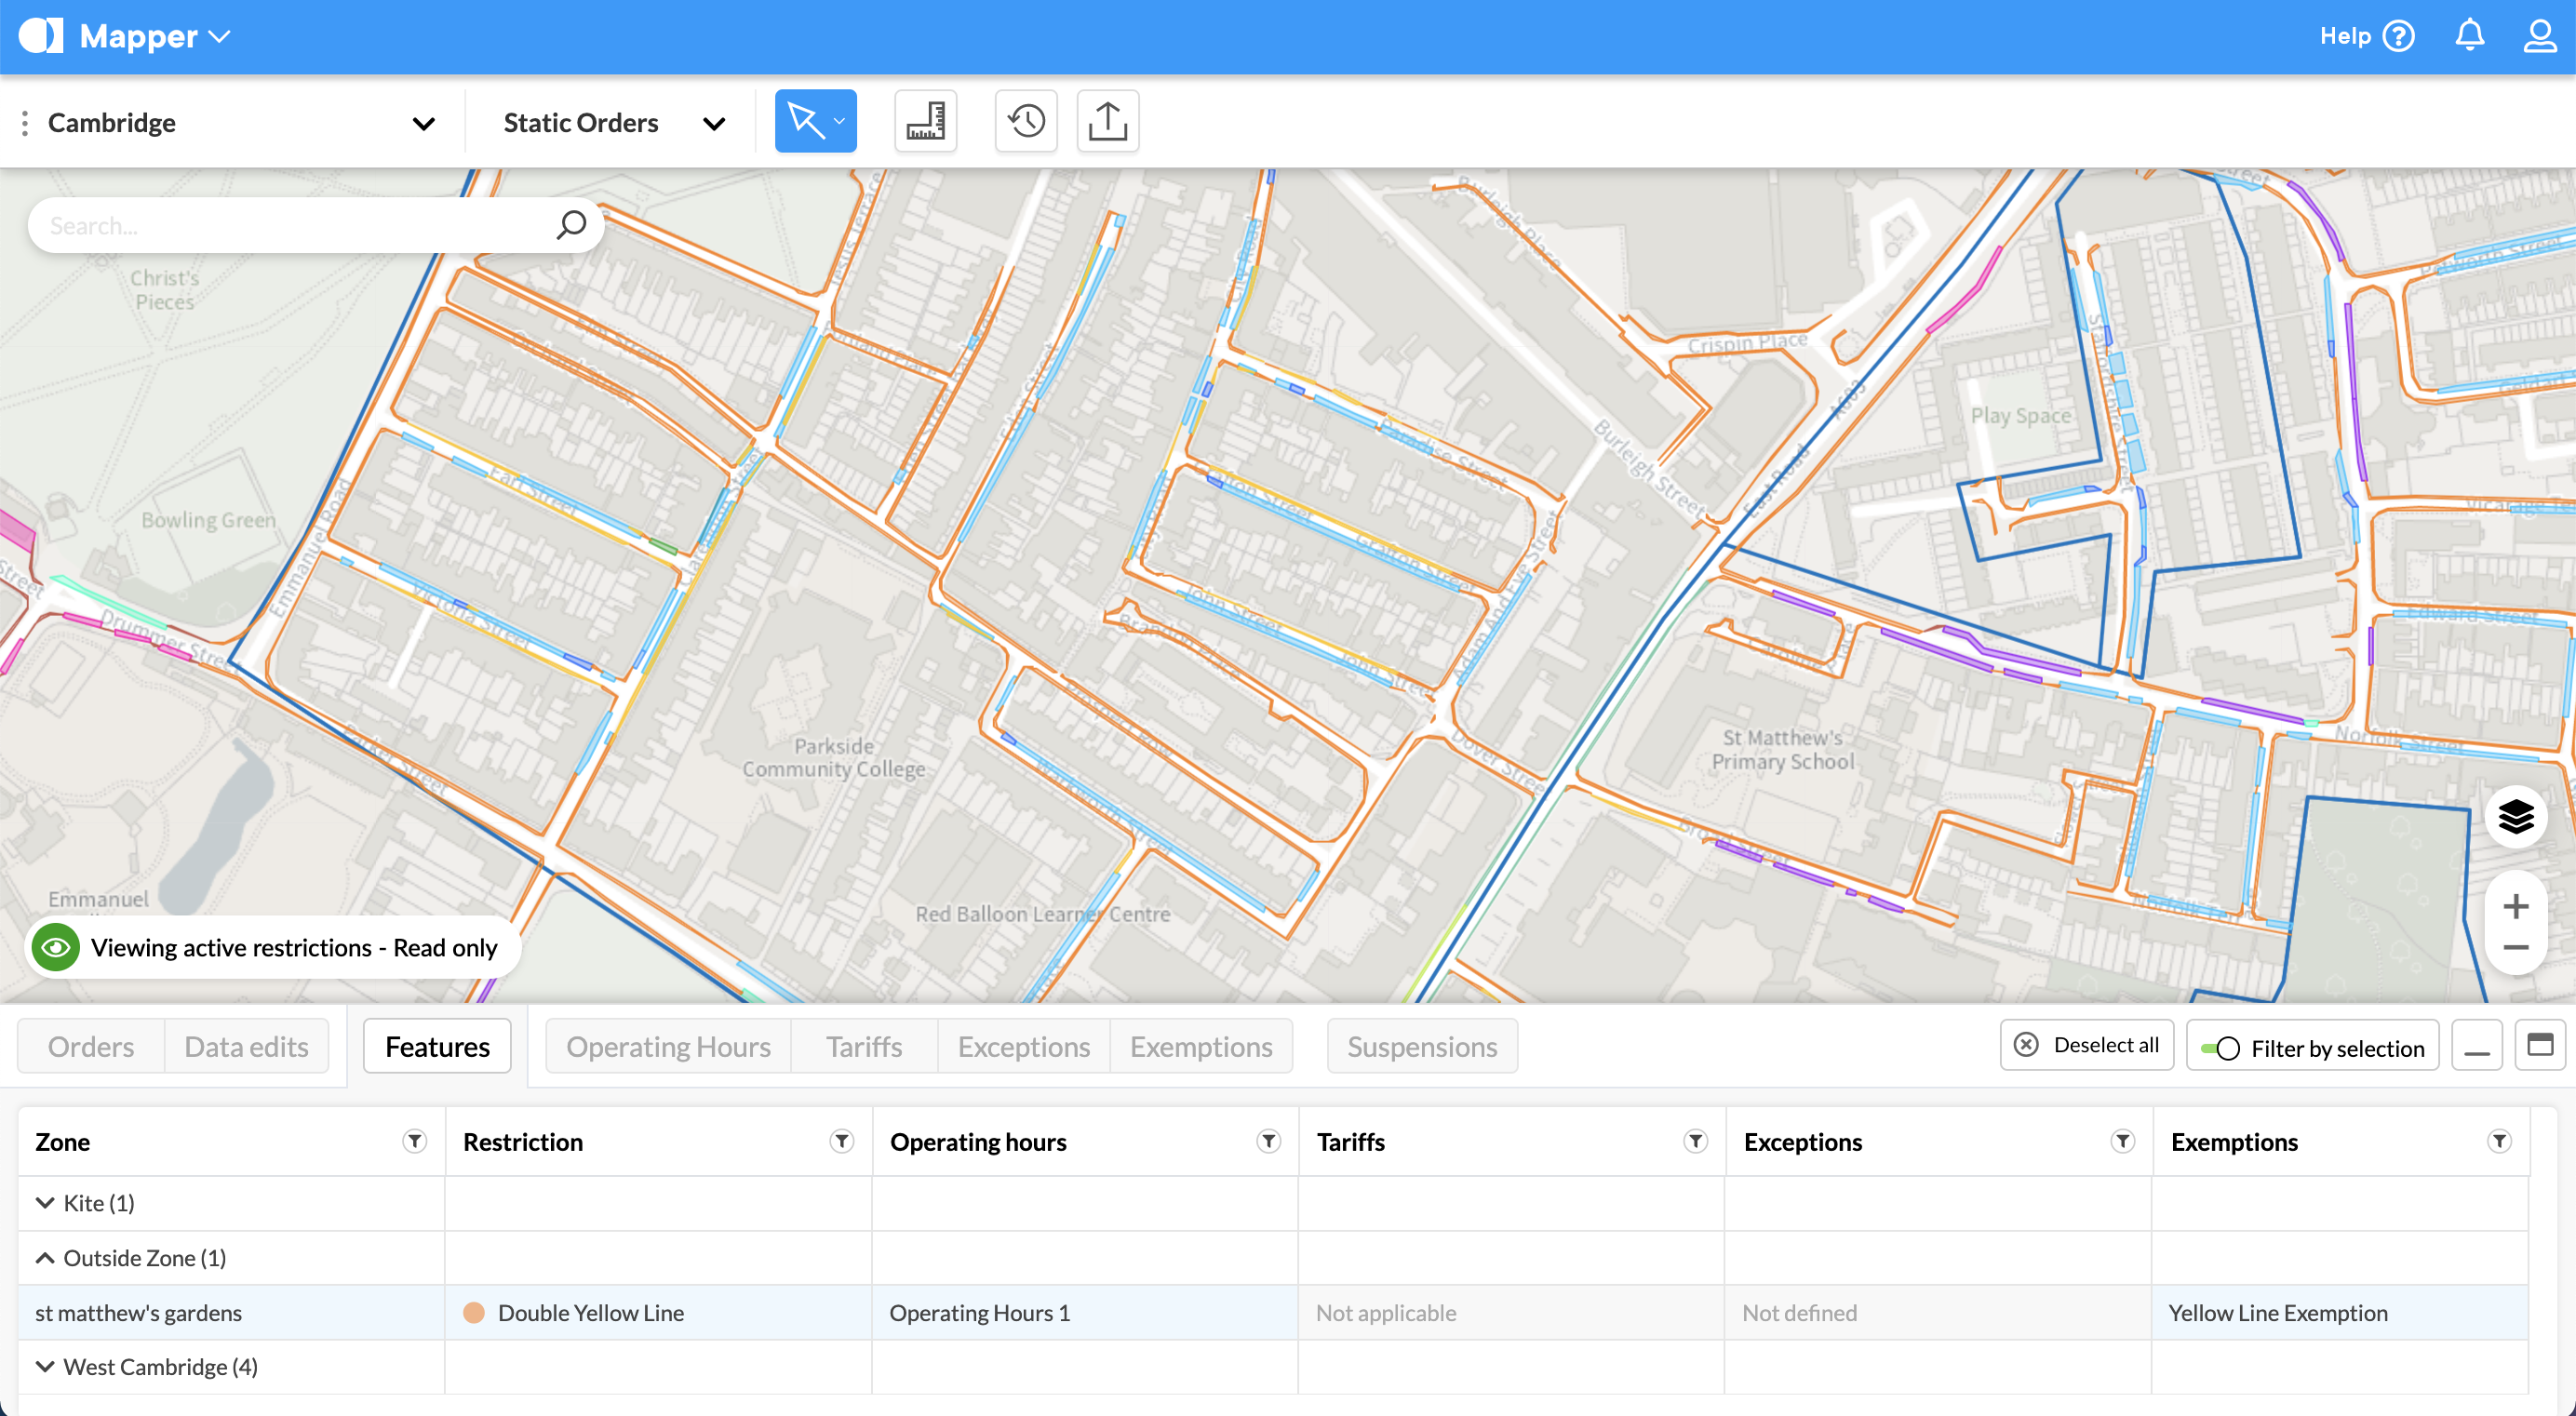The height and width of the screenshot is (1416, 2576).
Task: Open the notifications bell
Action: point(2469,36)
